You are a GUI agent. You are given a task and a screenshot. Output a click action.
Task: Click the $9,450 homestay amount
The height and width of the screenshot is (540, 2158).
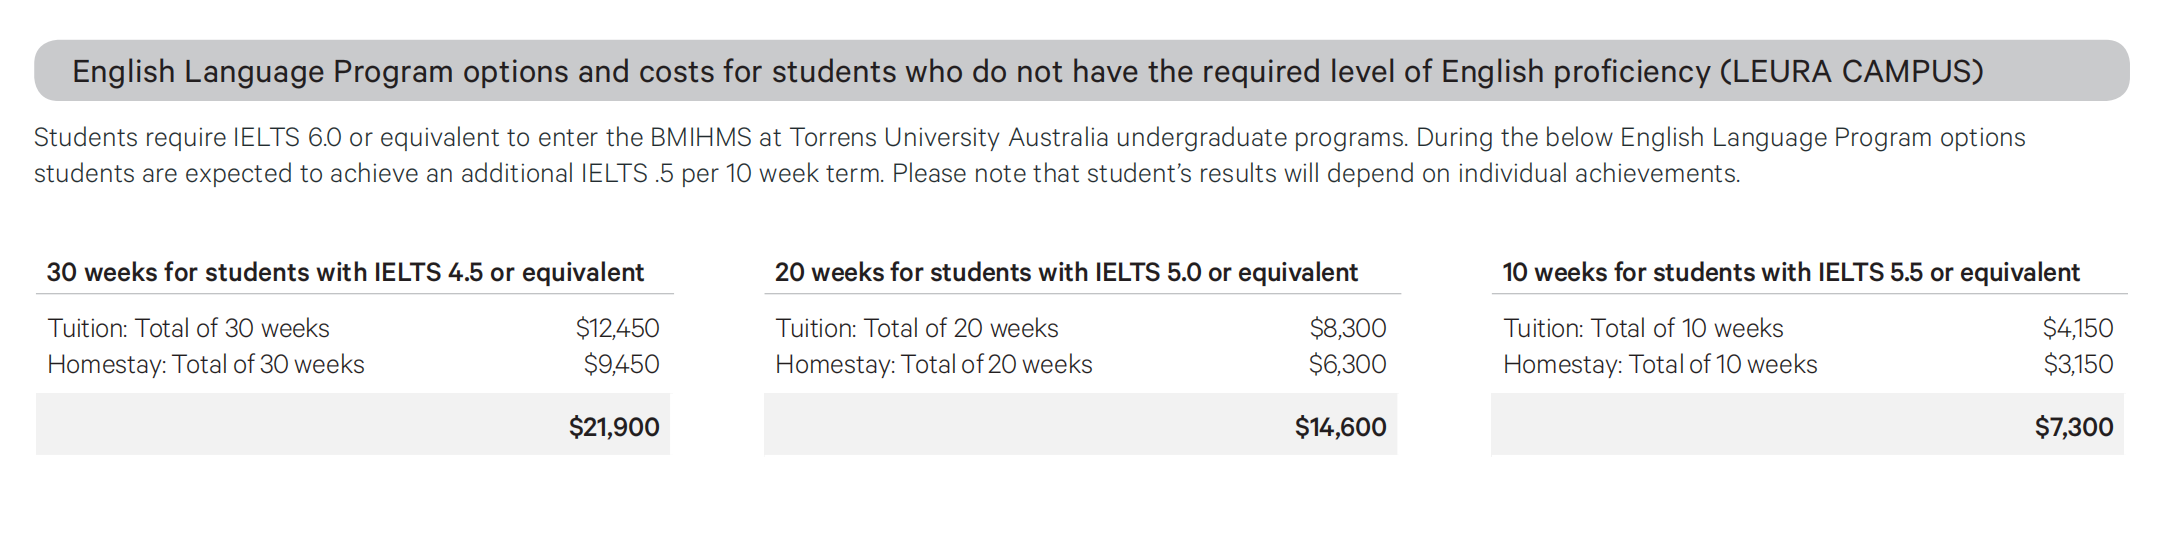(x=621, y=364)
